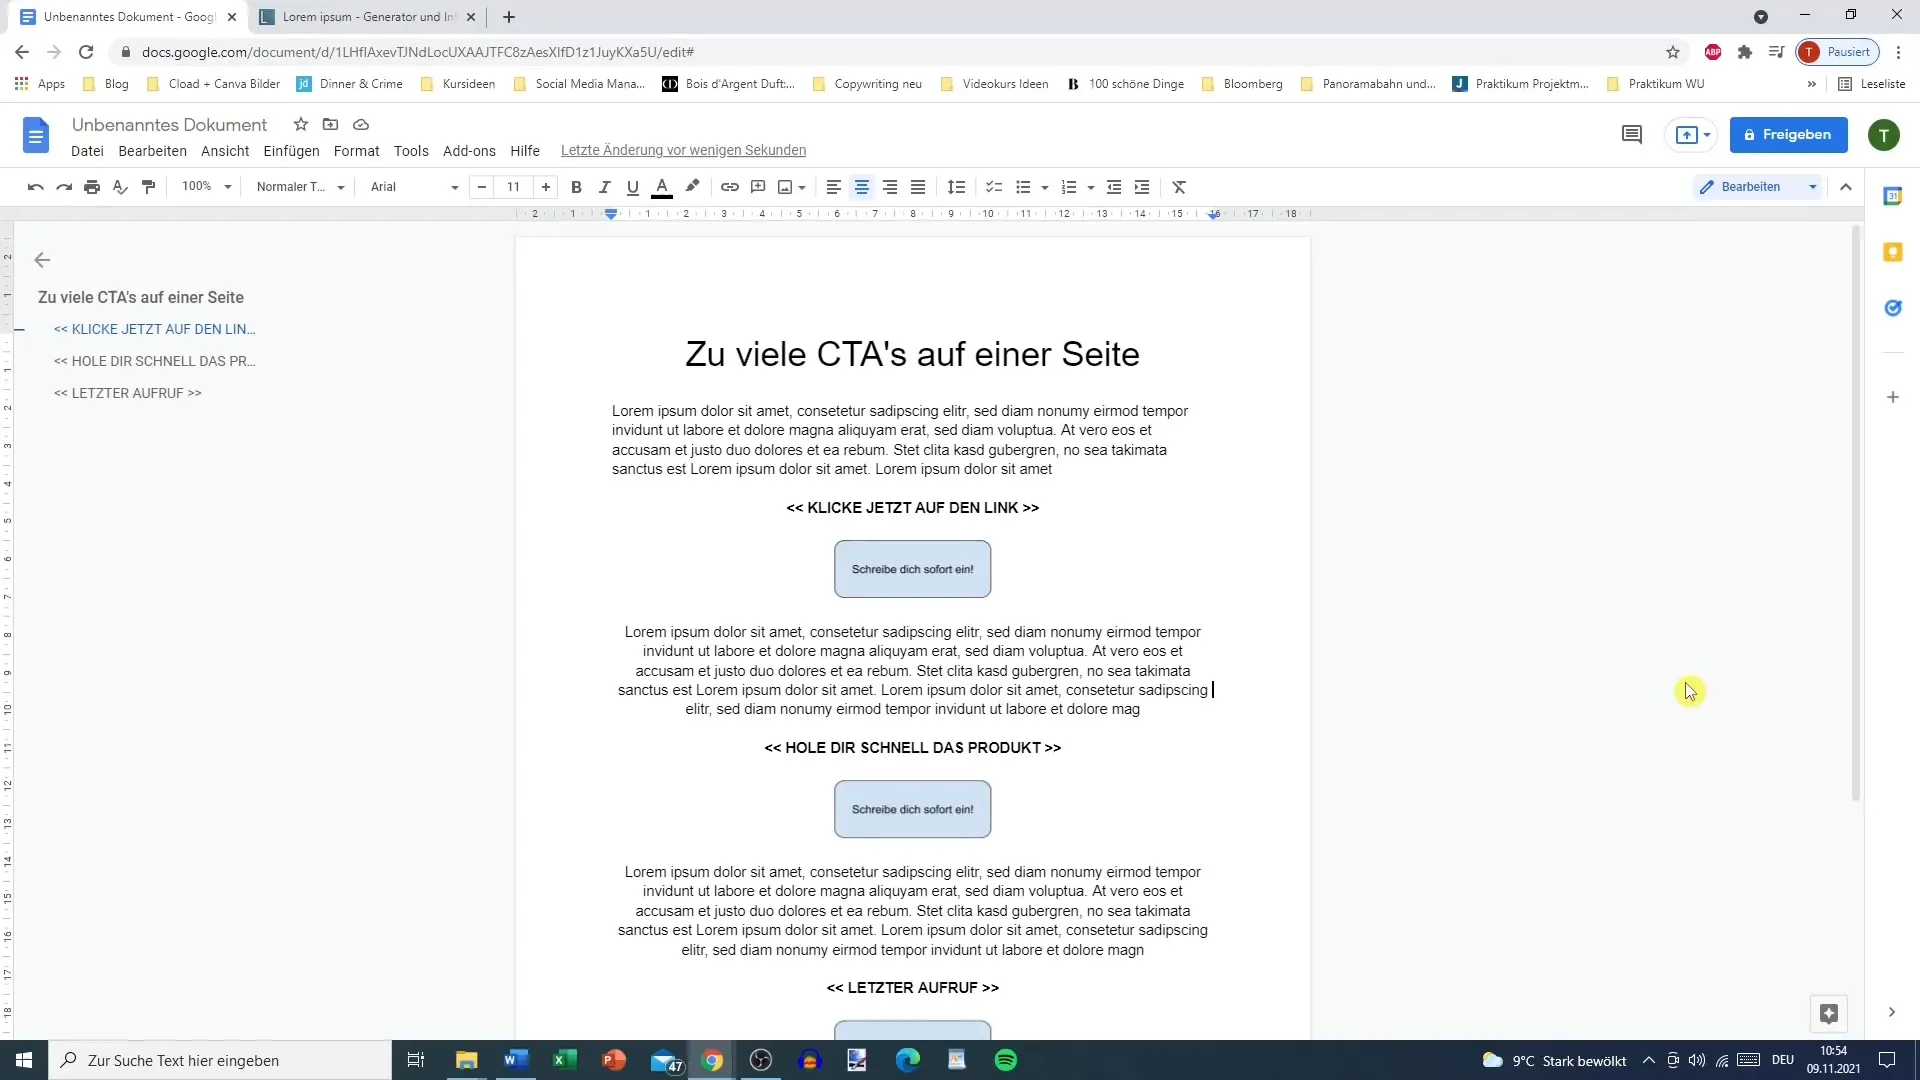The width and height of the screenshot is (1920, 1080).
Task: Click the document title Unbenanntes Dokument
Action: 170,125
